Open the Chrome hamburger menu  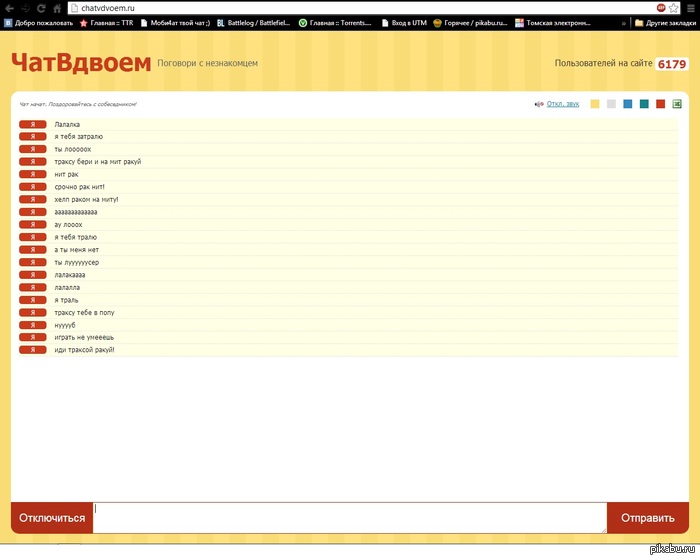(690, 8)
